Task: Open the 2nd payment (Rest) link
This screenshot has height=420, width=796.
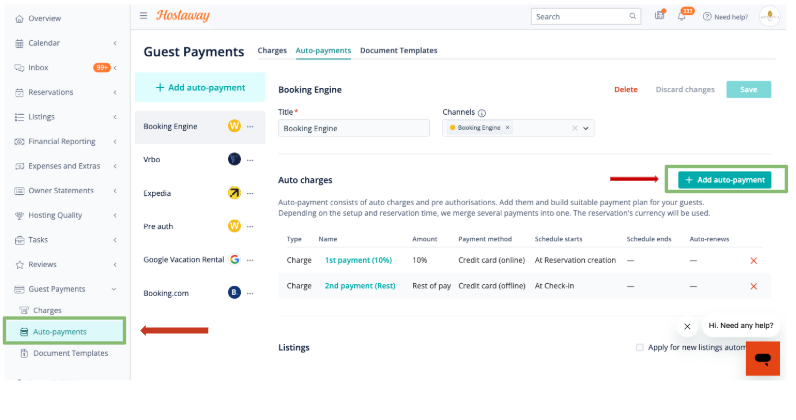Action: coord(360,286)
